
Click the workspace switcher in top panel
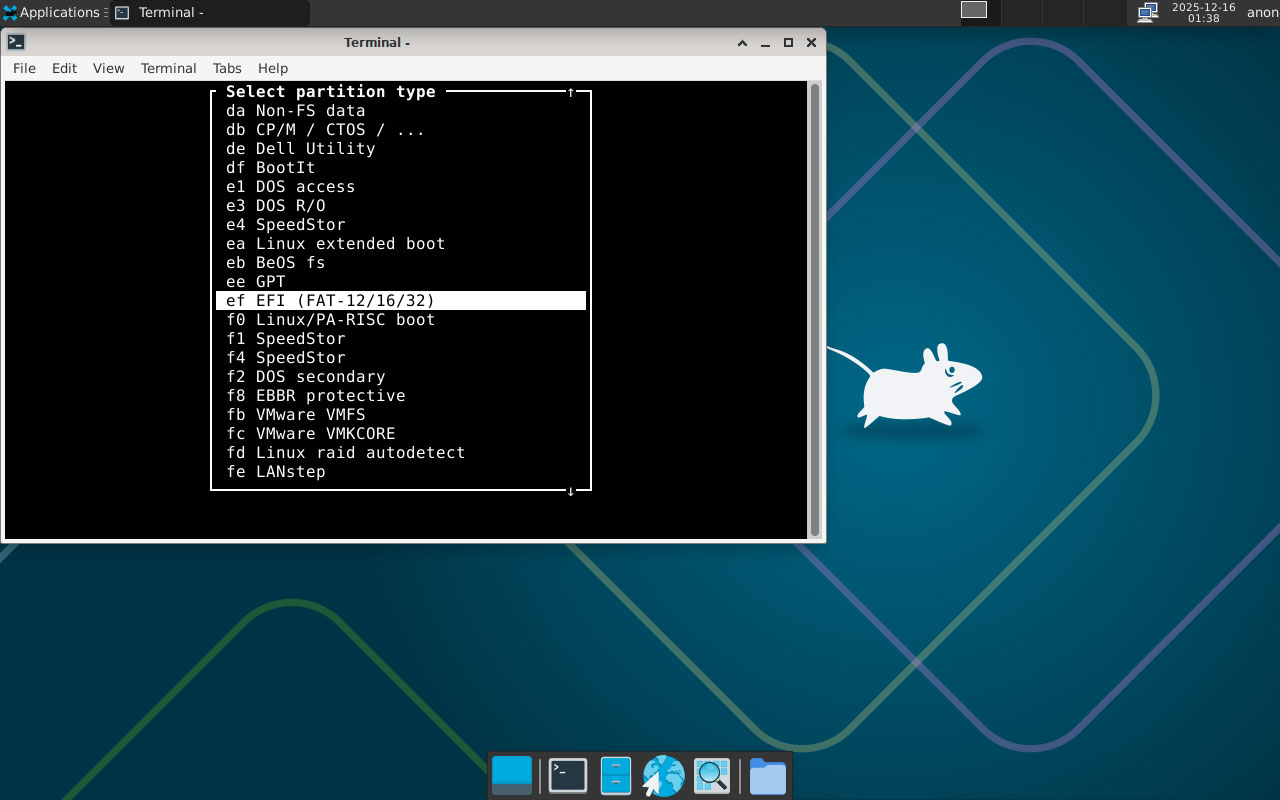[x=973, y=10]
